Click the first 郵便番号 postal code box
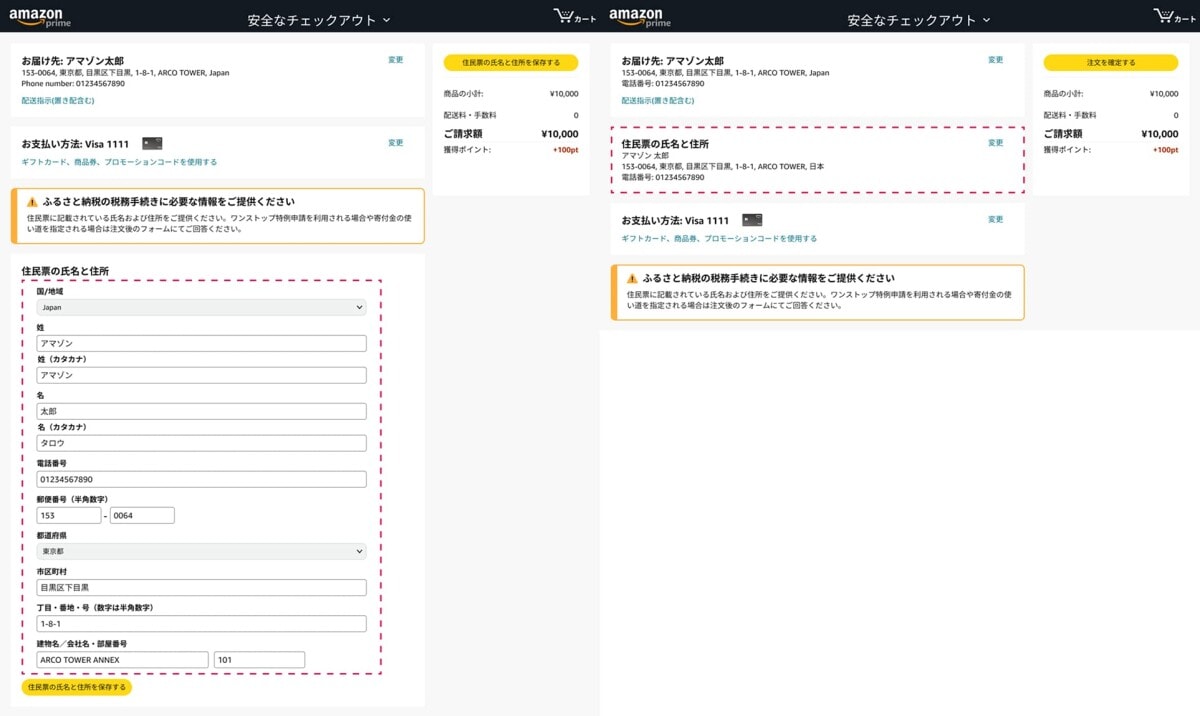Screen dimensions: 1200x716 [68, 514]
